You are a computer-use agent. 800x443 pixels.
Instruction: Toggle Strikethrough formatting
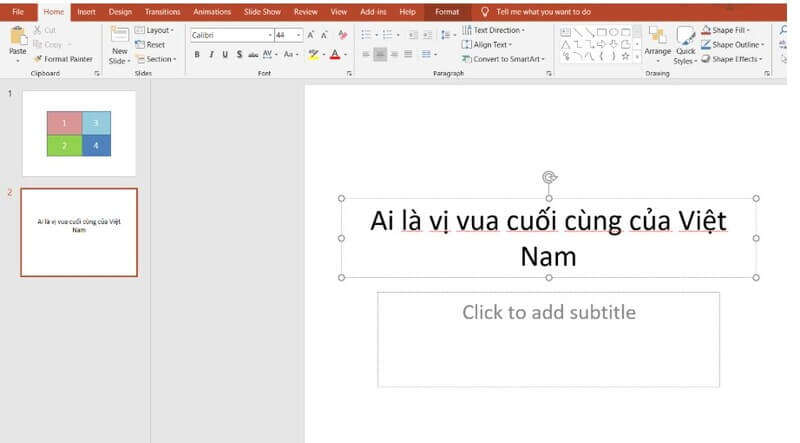(x=253, y=55)
